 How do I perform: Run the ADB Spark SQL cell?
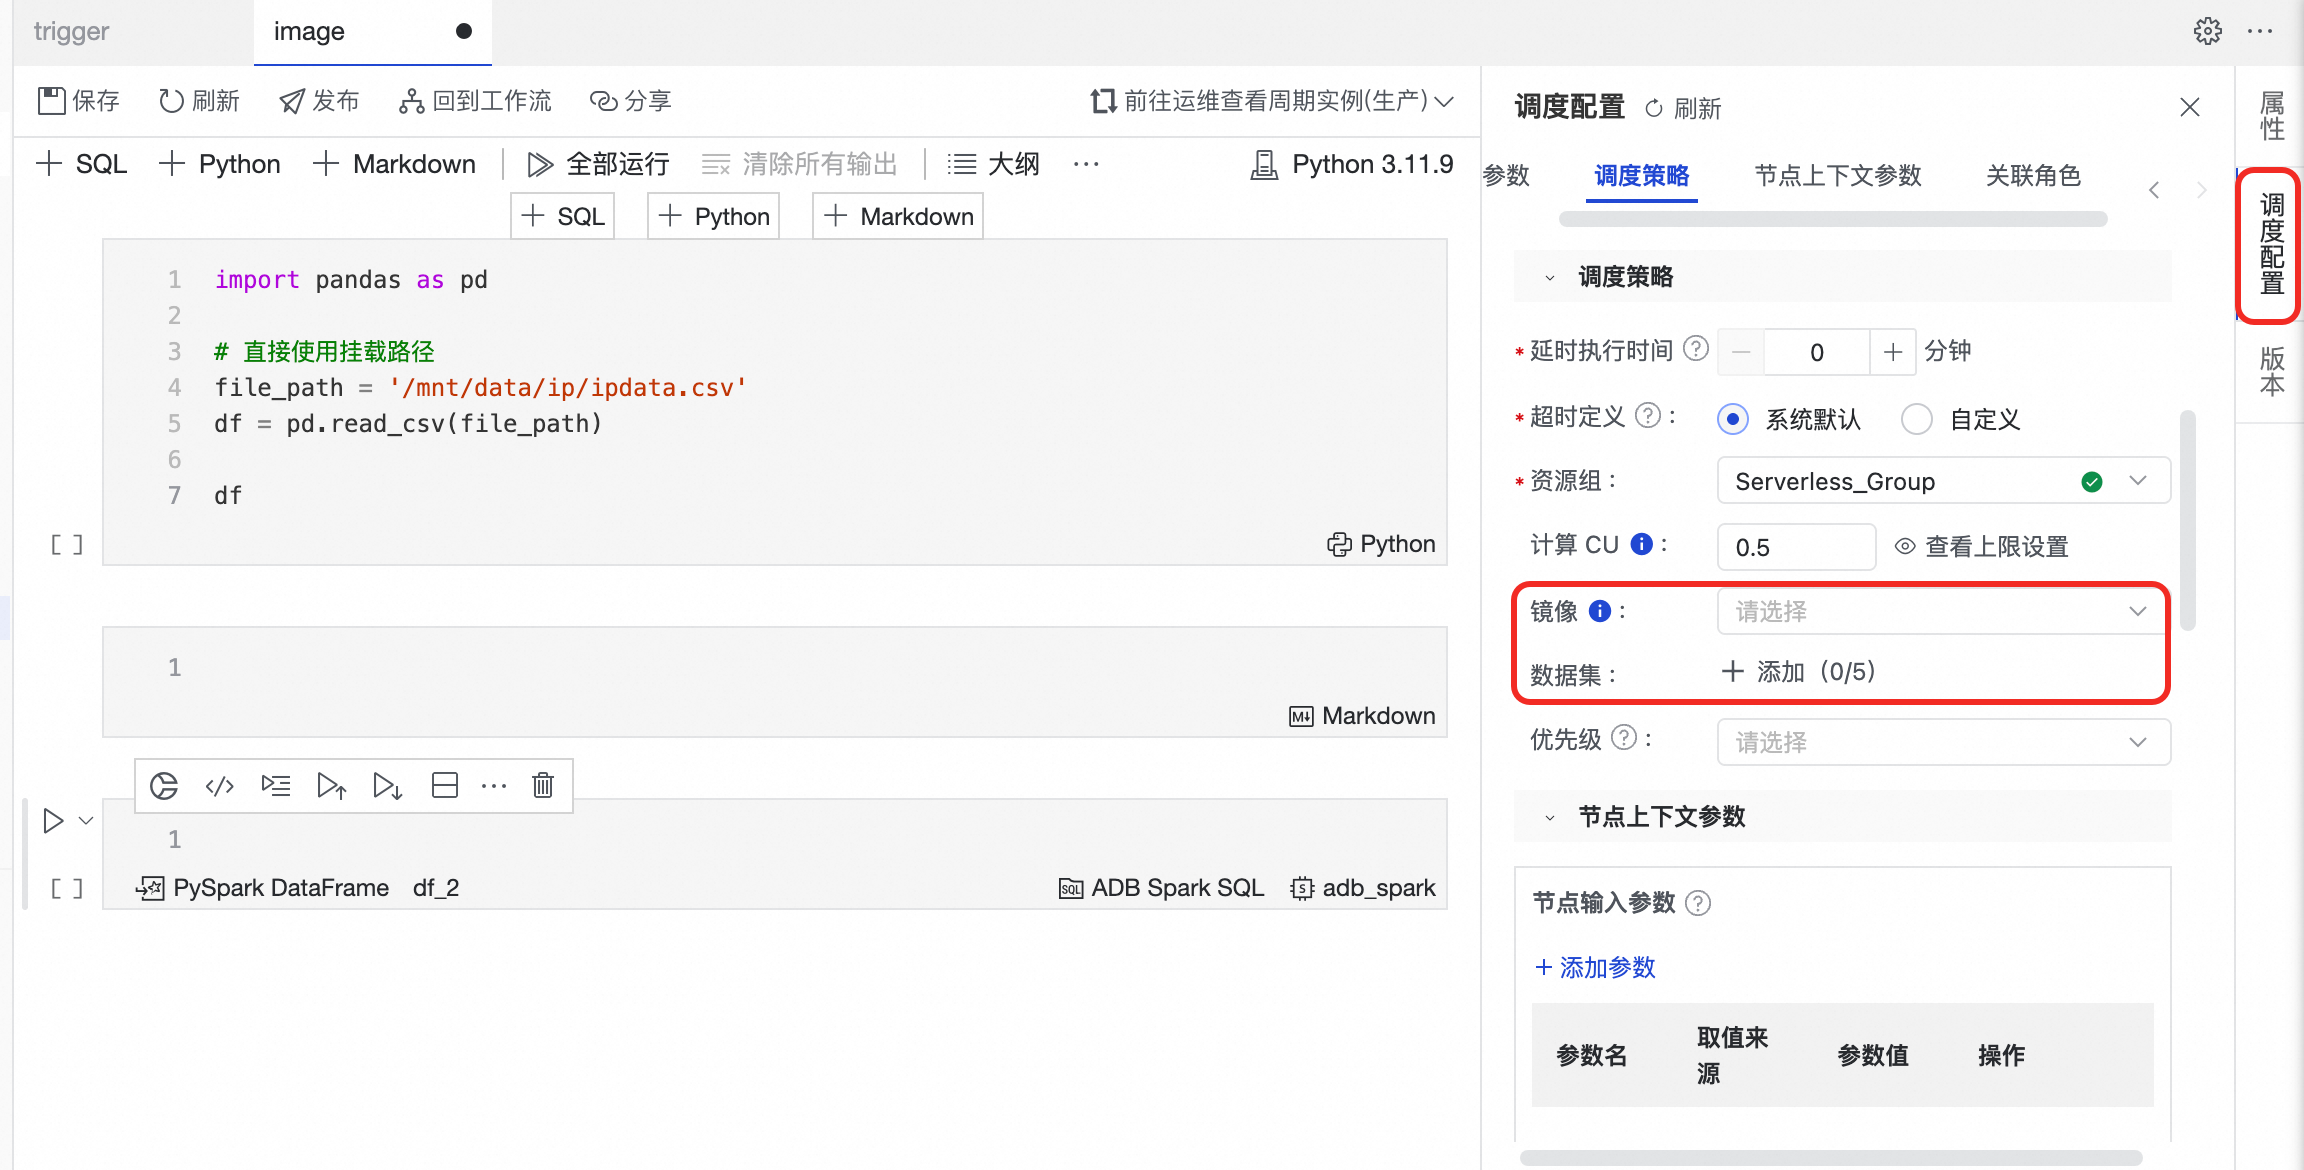(53, 821)
